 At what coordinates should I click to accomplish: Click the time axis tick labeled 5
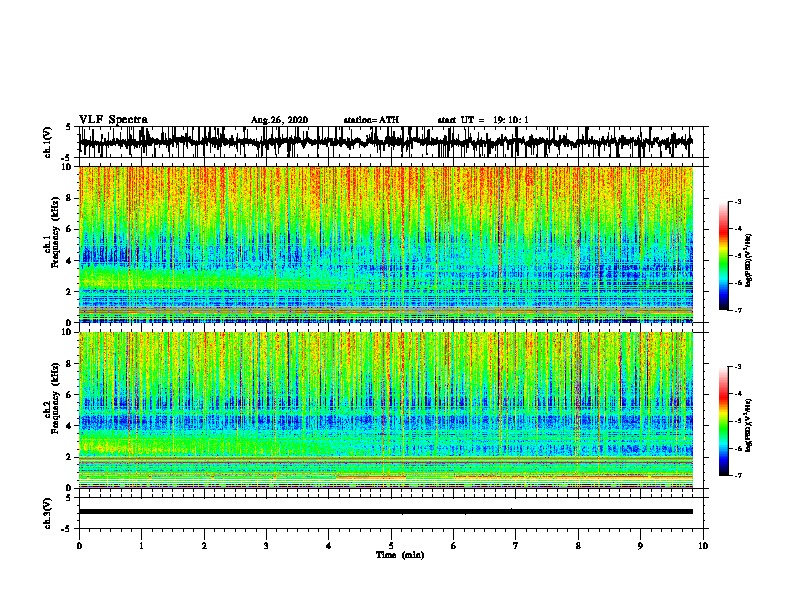tap(391, 546)
